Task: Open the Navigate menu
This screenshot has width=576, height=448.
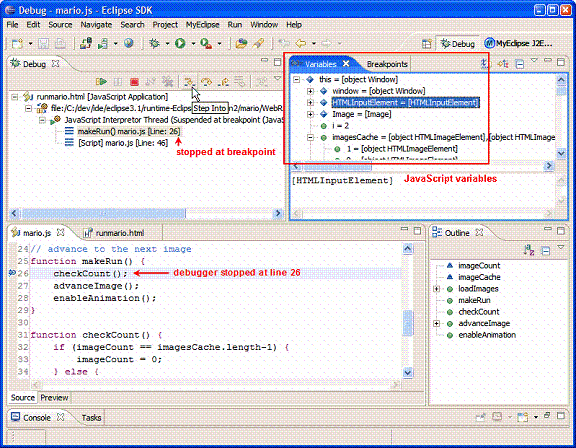Action: point(96,25)
